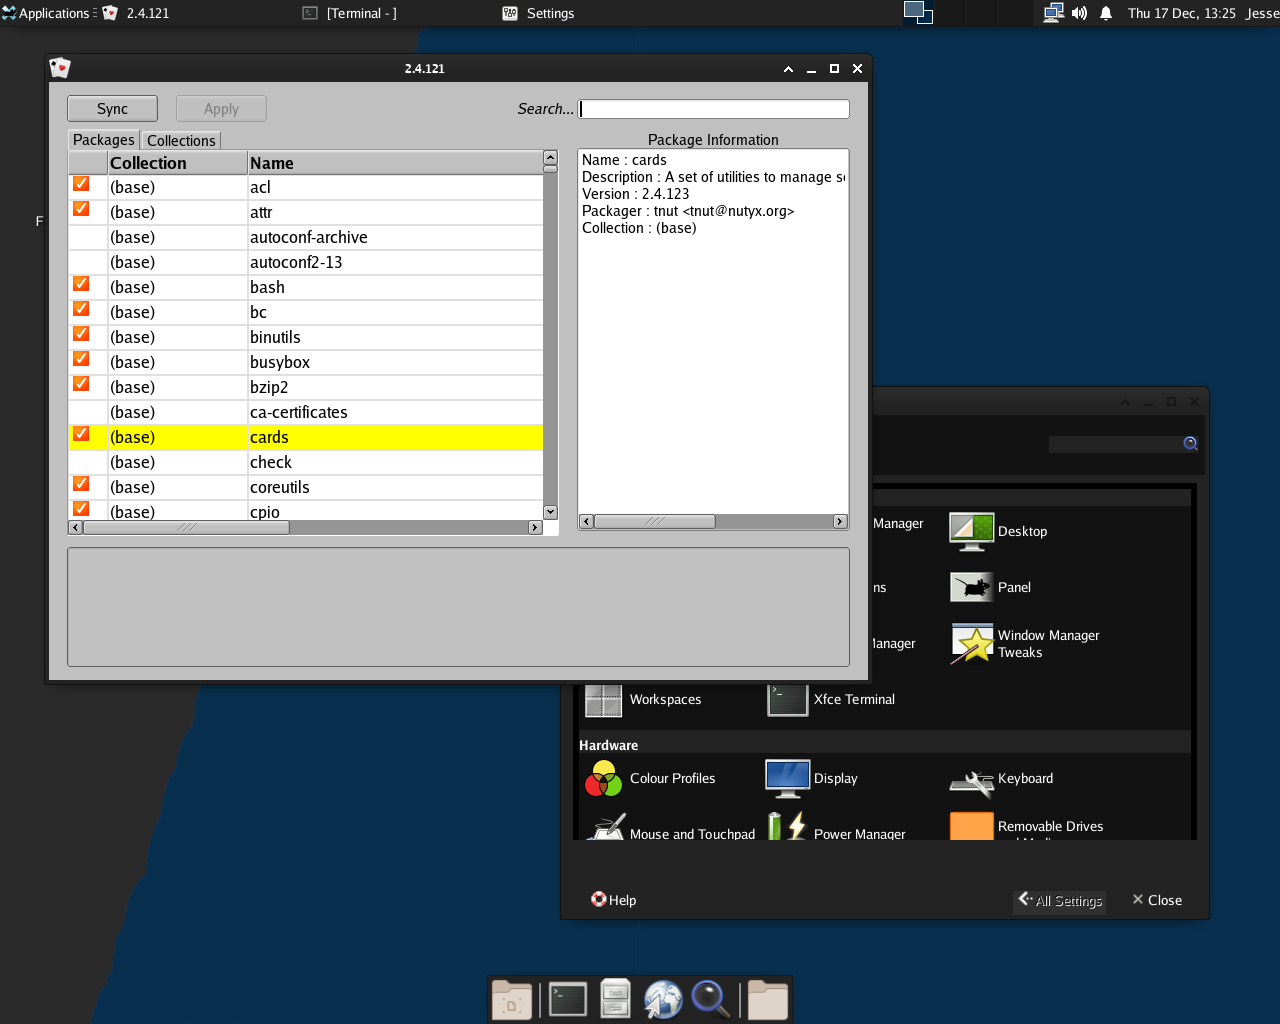Switch to Settings window in the taskbar
This screenshot has height=1024, width=1280.
[x=538, y=13]
